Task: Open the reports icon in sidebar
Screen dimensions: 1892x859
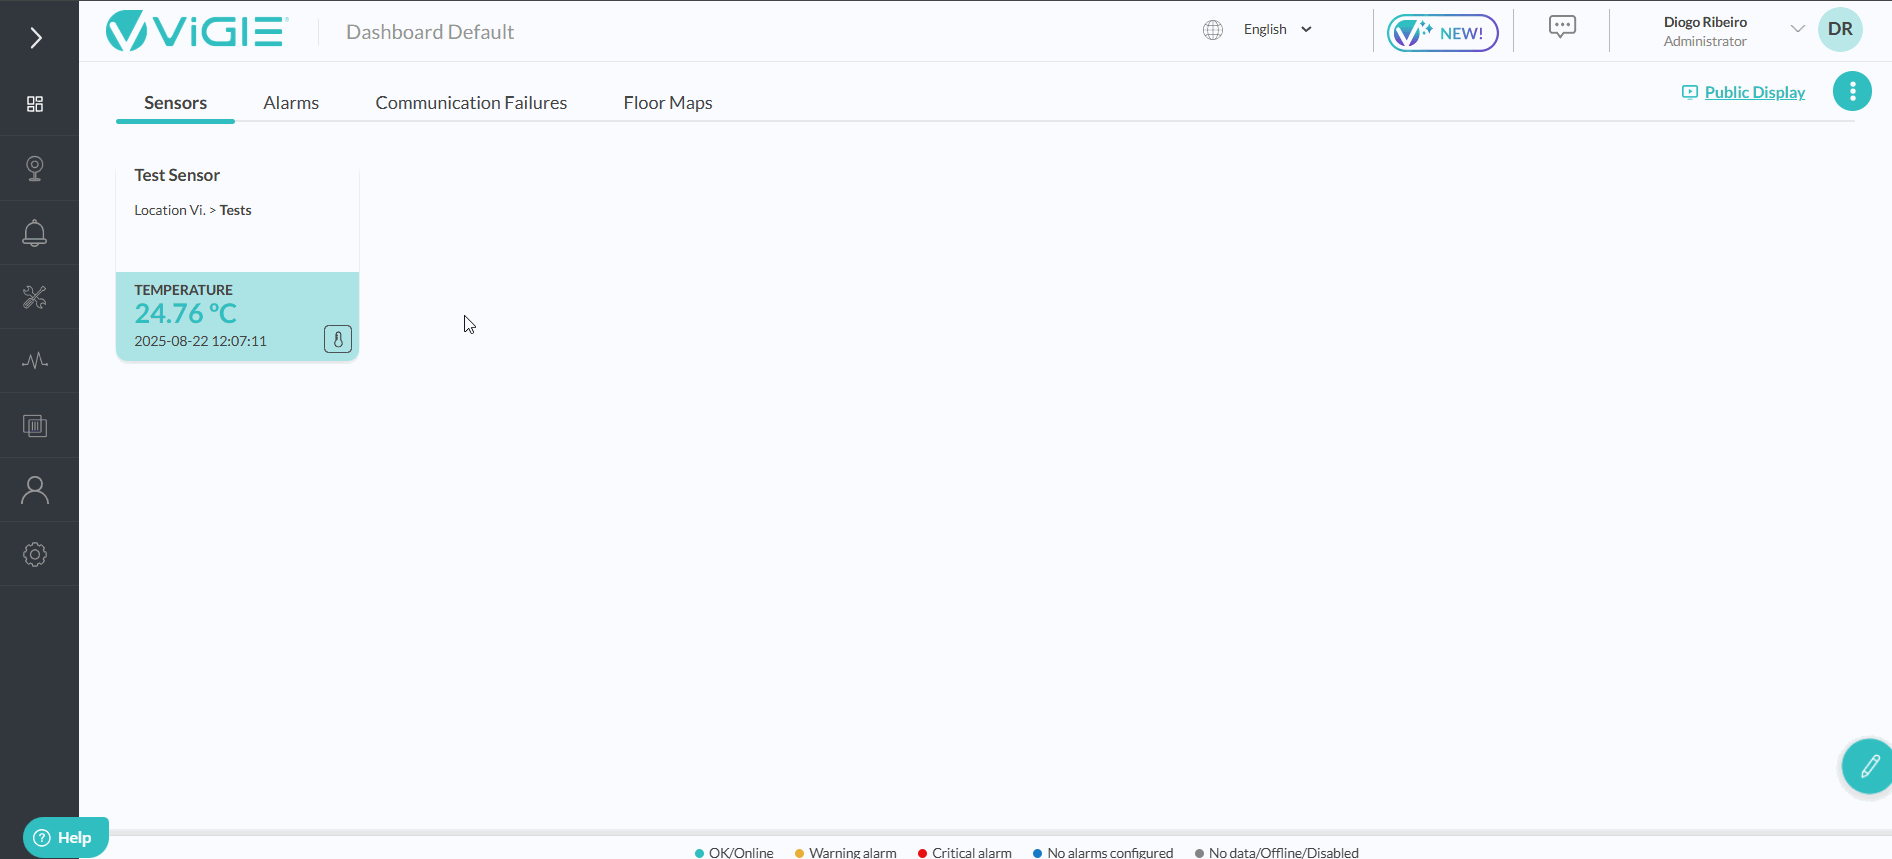Action: (35, 426)
